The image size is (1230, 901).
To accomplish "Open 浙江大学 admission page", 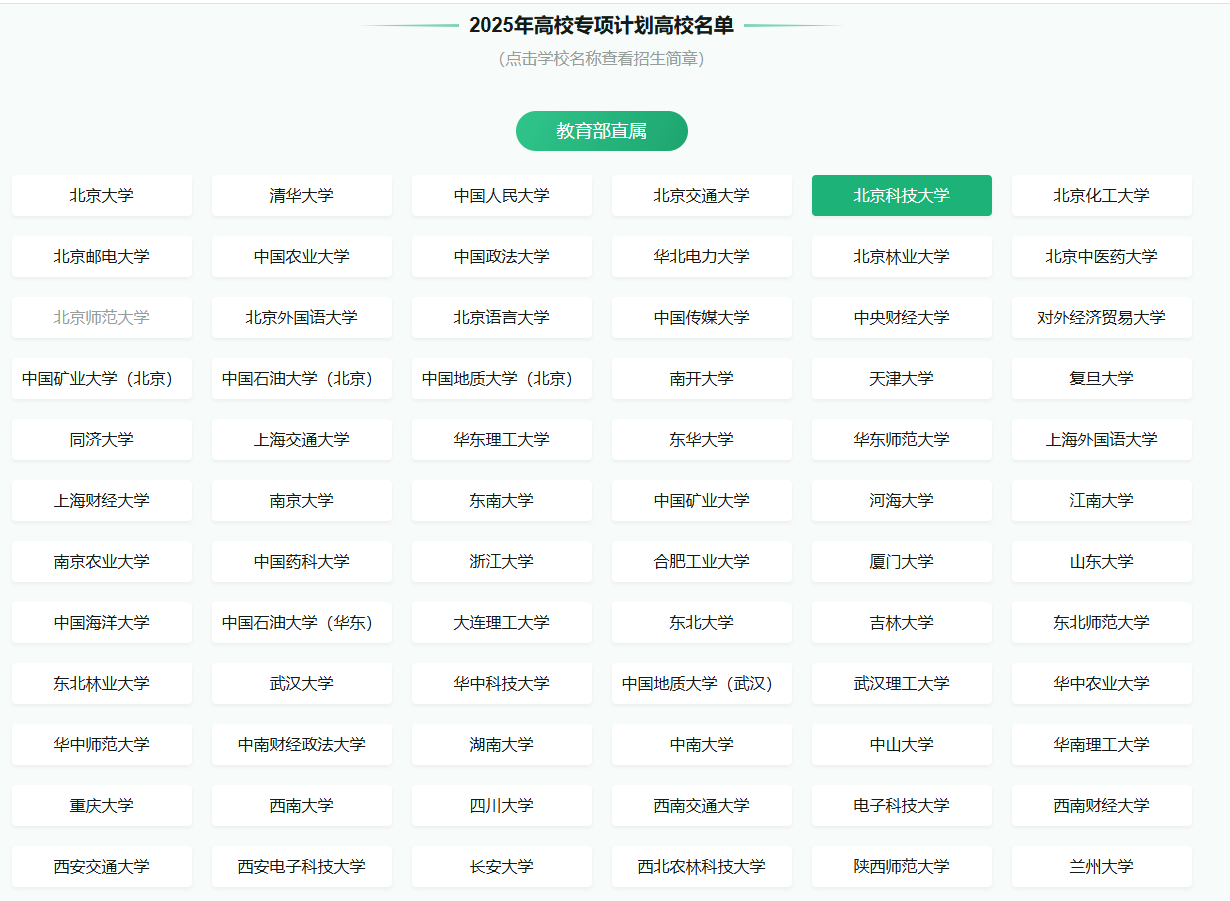I will point(501,562).
